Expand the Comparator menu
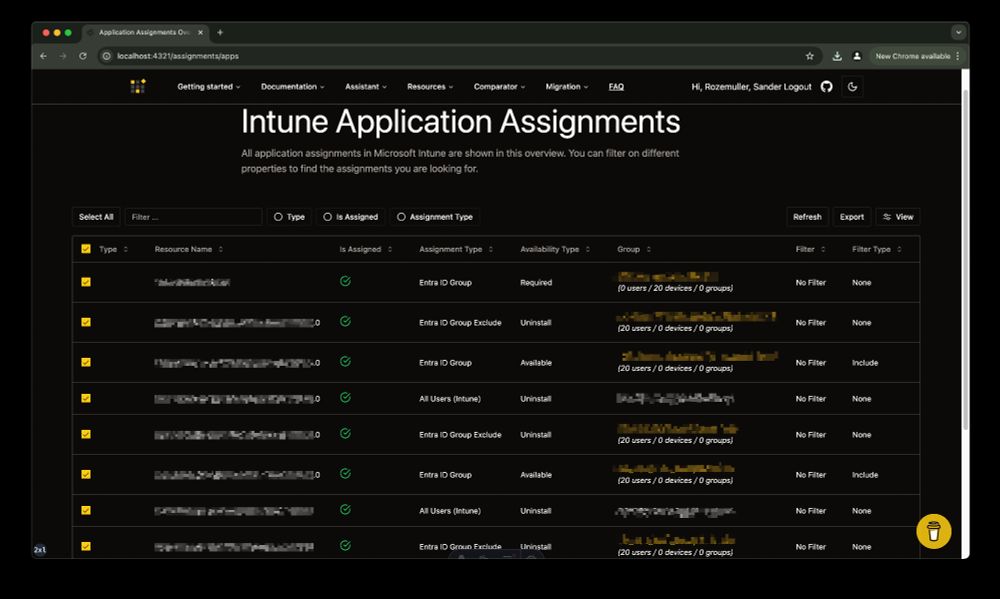The height and width of the screenshot is (599, 1000). pos(499,87)
